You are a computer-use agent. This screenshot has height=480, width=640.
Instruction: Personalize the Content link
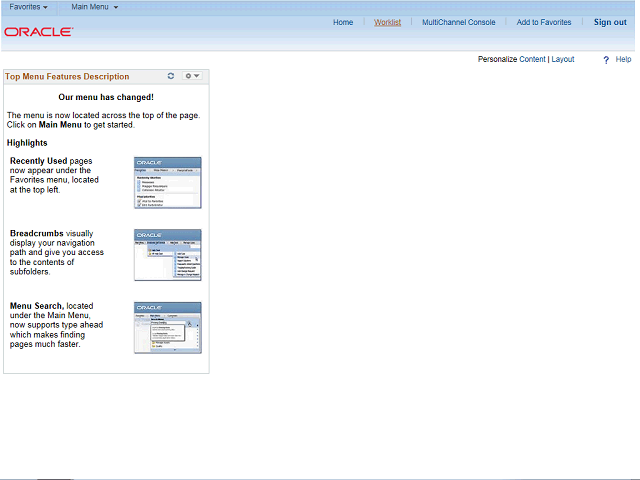(532, 59)
